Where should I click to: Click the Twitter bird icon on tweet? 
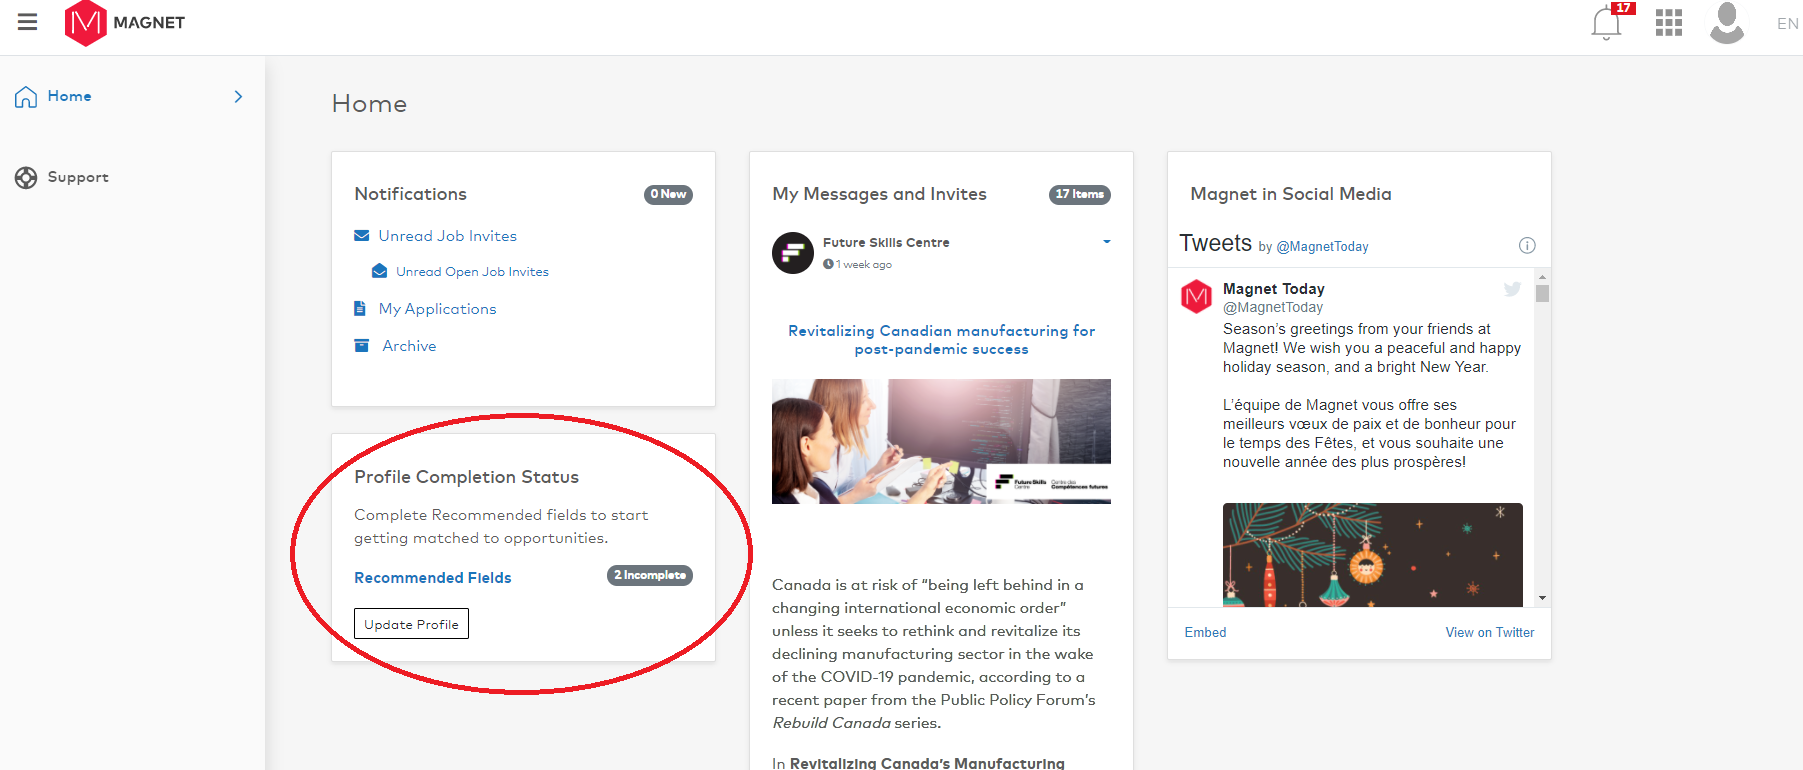(1512, 289)
